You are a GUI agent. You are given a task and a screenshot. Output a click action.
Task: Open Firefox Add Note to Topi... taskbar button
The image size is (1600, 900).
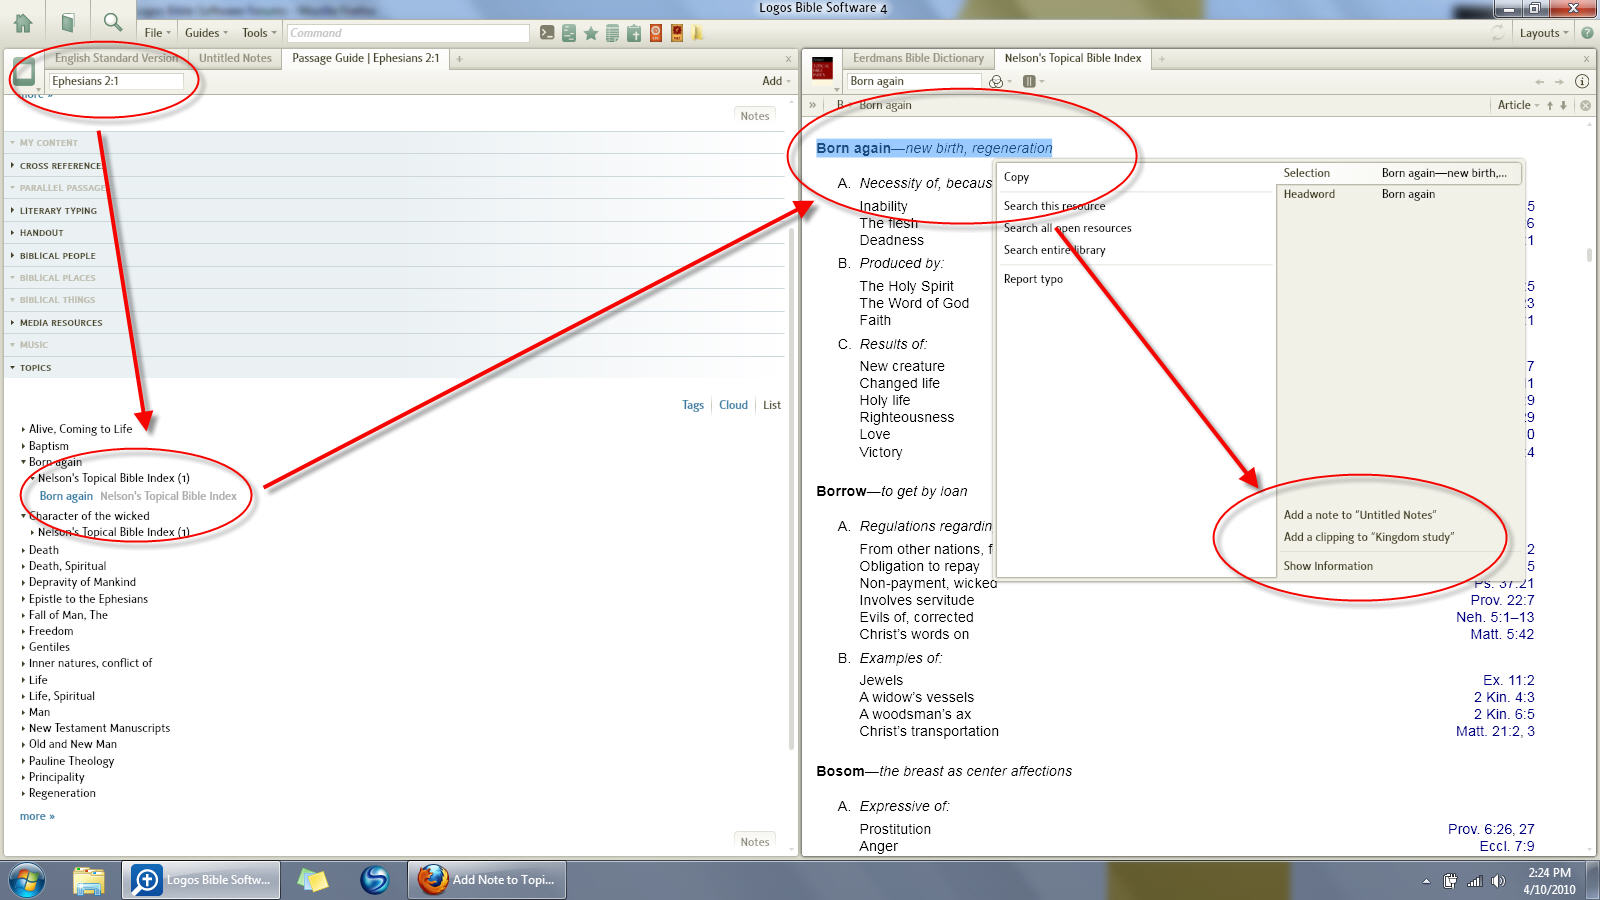point(488,880)
